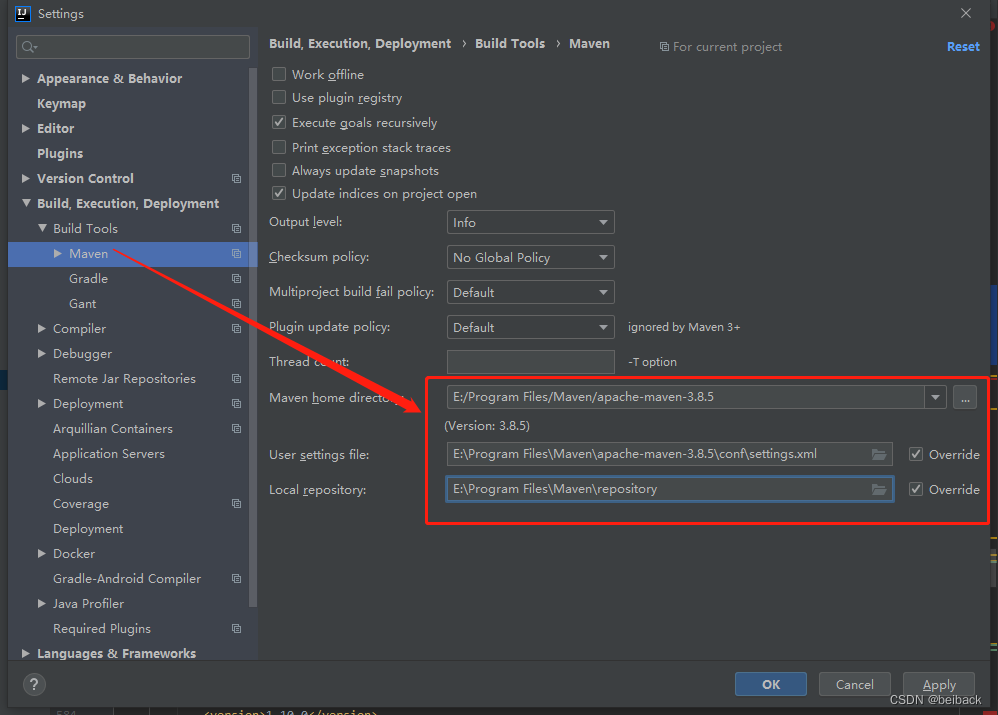Click the project-level icon beside Remote Jar Repositories
998x715 pixels.
click(x=236, y=379)
